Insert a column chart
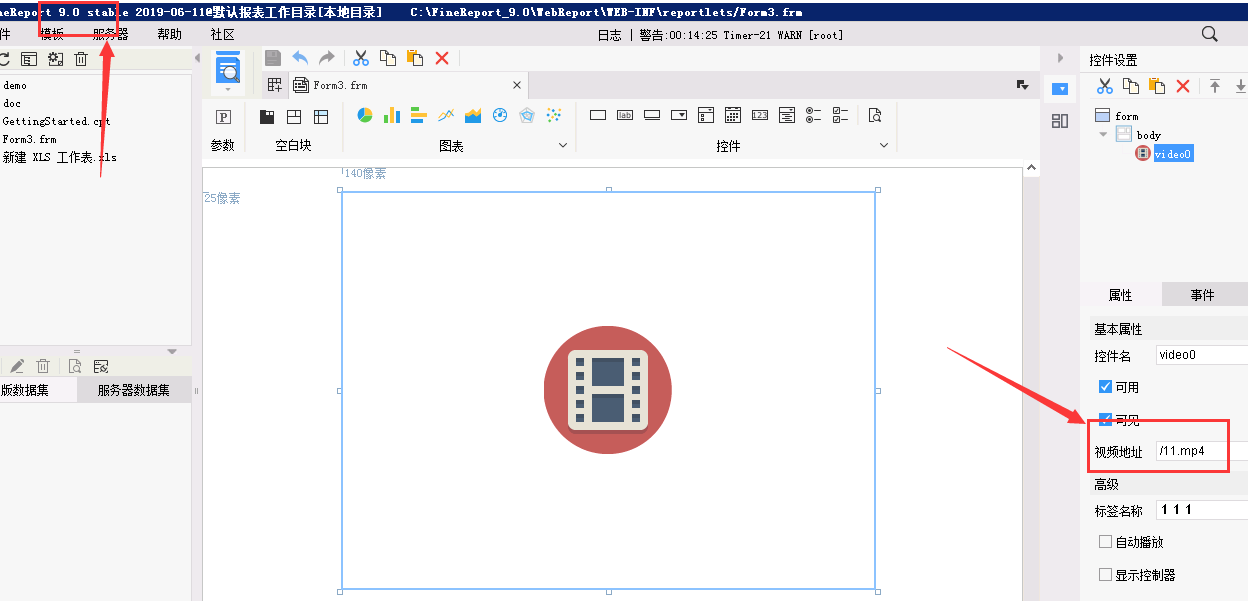1249x601 pixels. point(392,115)
